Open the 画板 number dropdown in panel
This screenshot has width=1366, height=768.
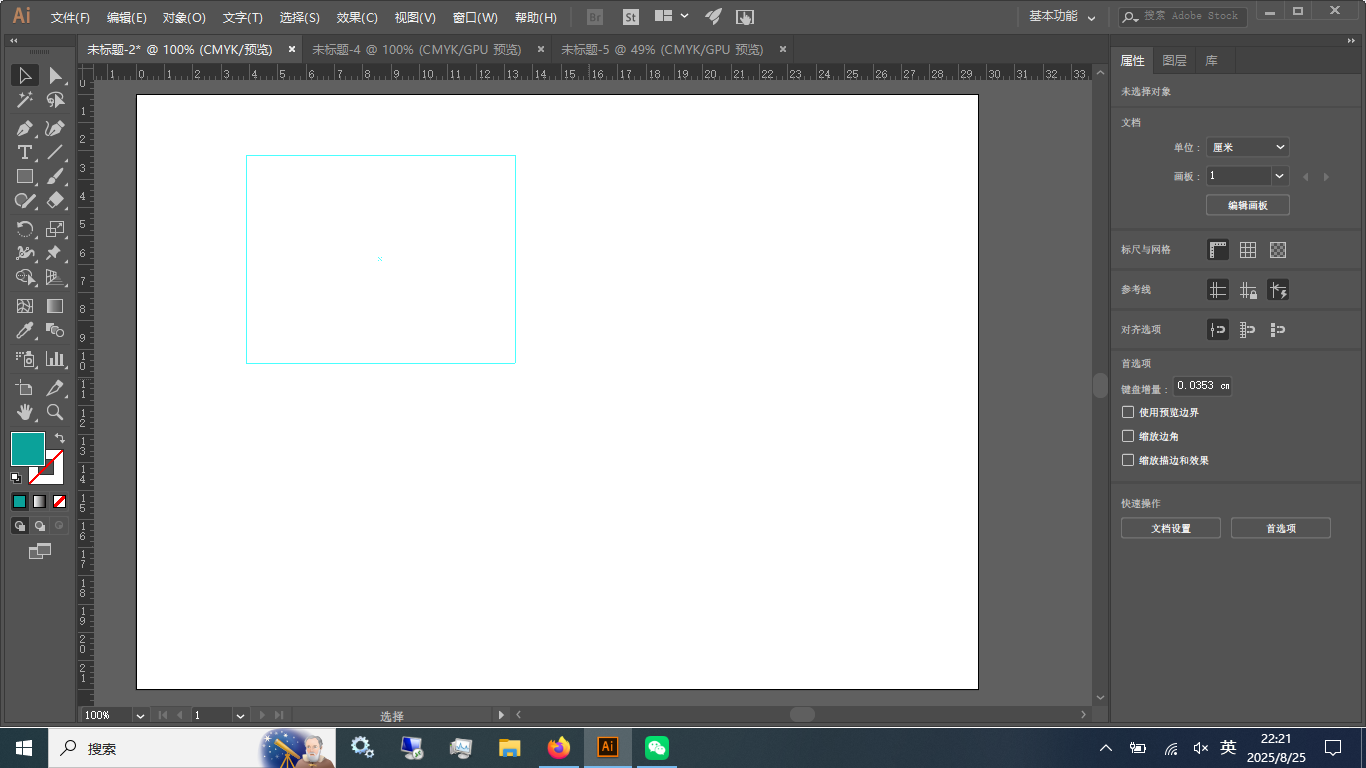click(1280, 176)
